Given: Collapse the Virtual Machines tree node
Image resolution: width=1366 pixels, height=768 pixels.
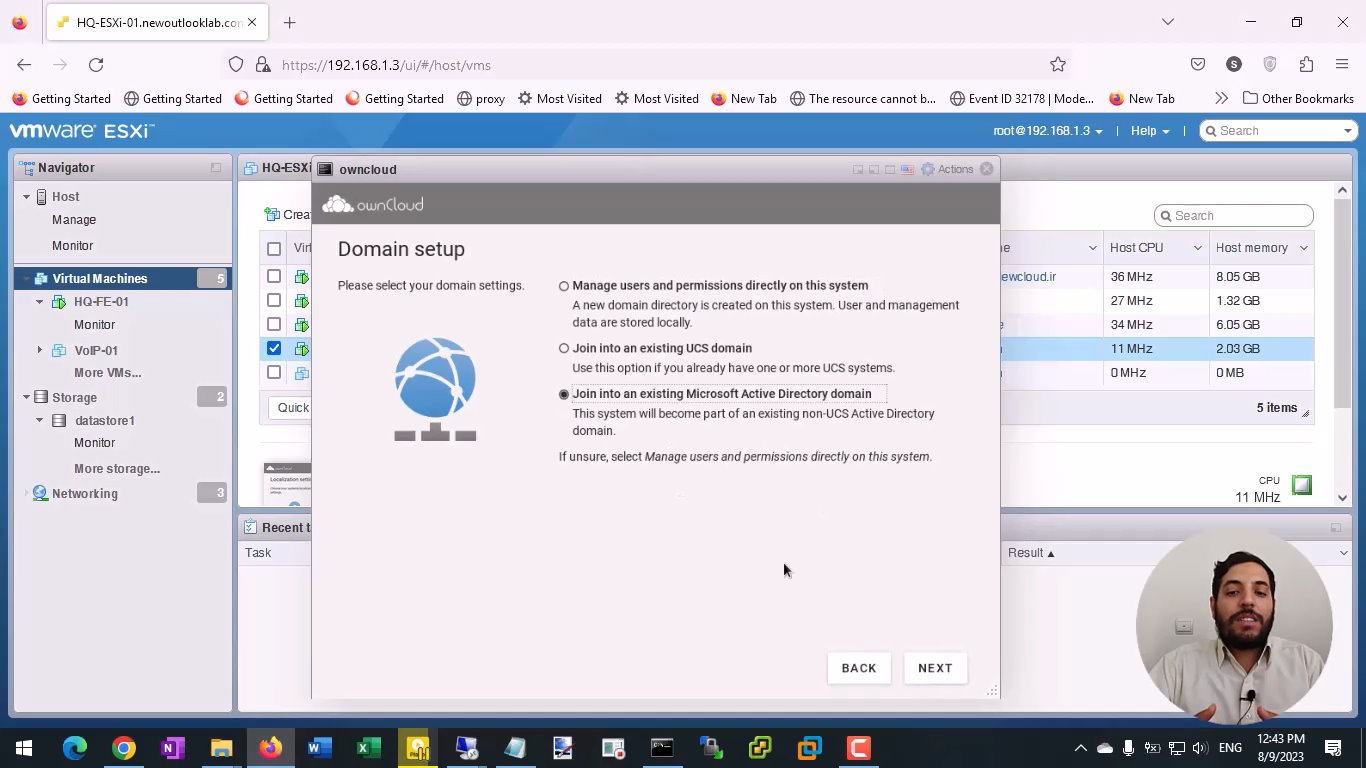Looking at the screenshot, I should (27, 279).
